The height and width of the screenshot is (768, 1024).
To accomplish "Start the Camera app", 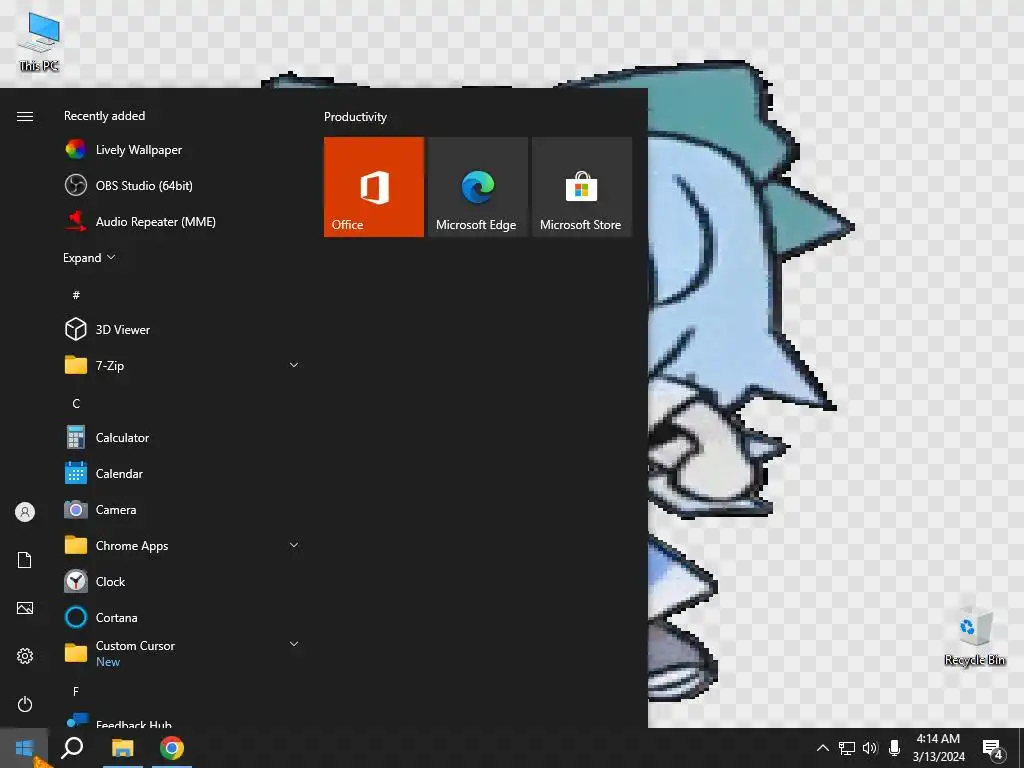I will (x=183, y=509).
